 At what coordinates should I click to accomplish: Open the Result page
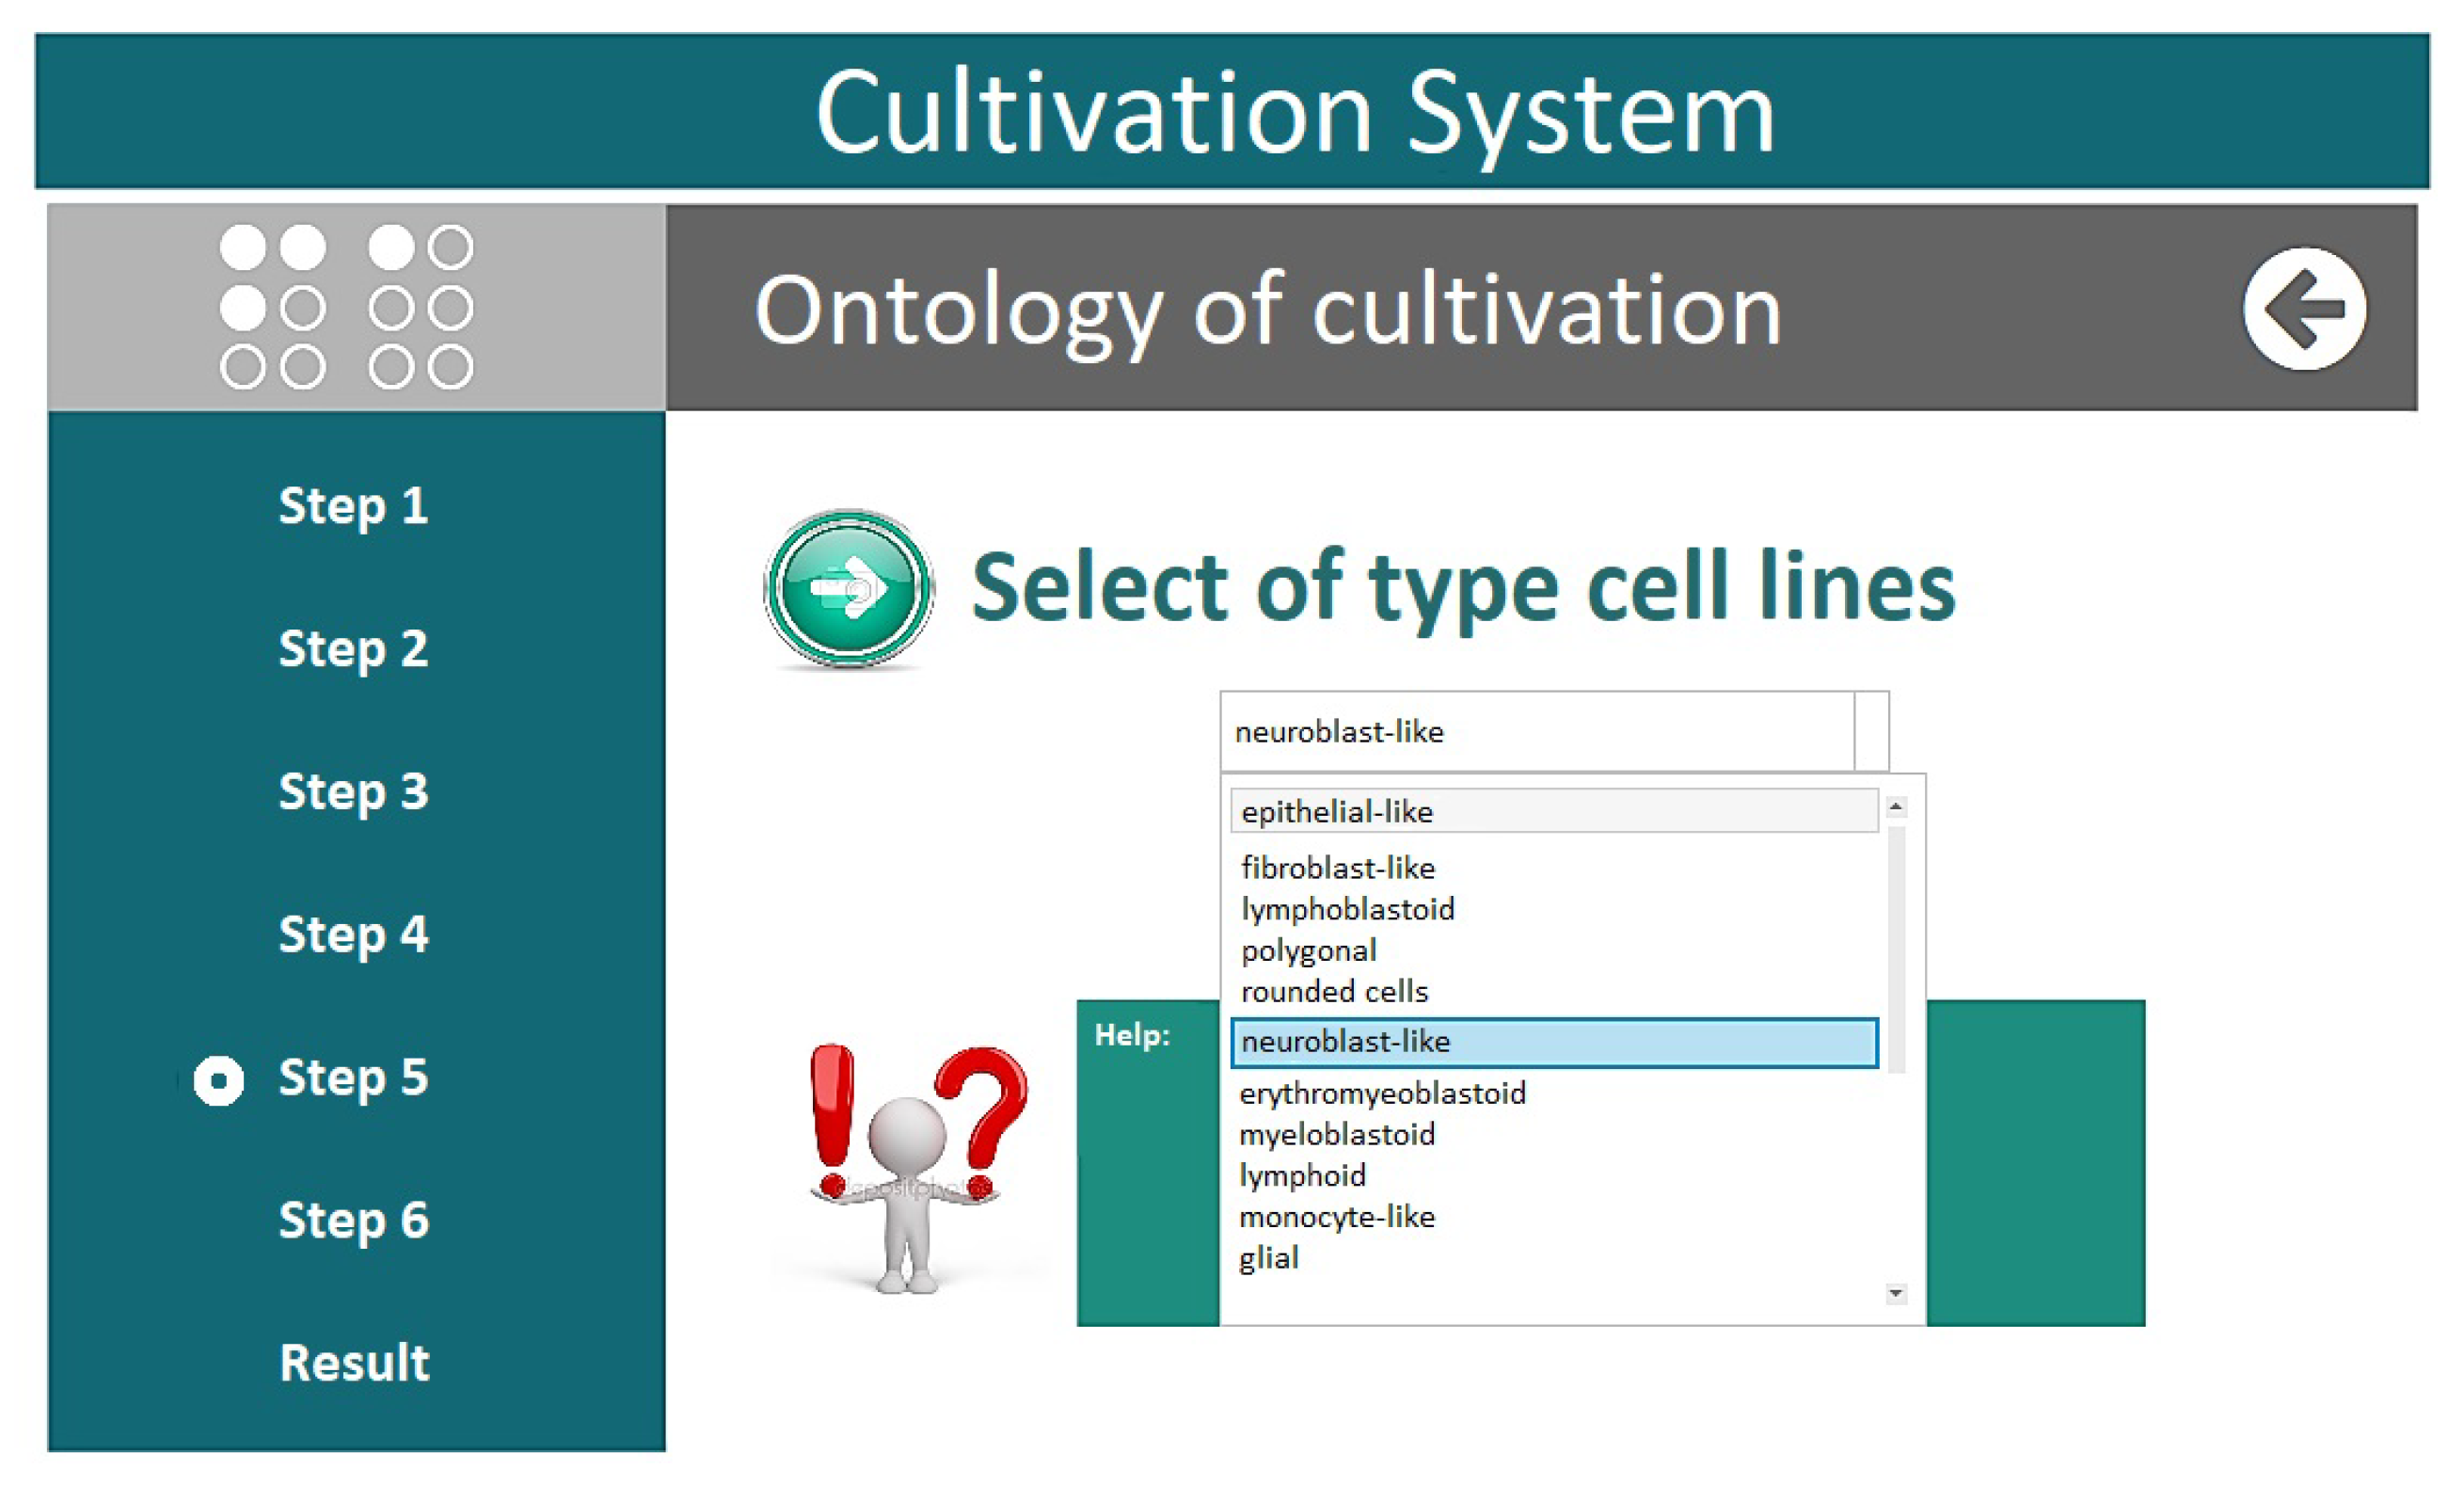coord(354,1362)
